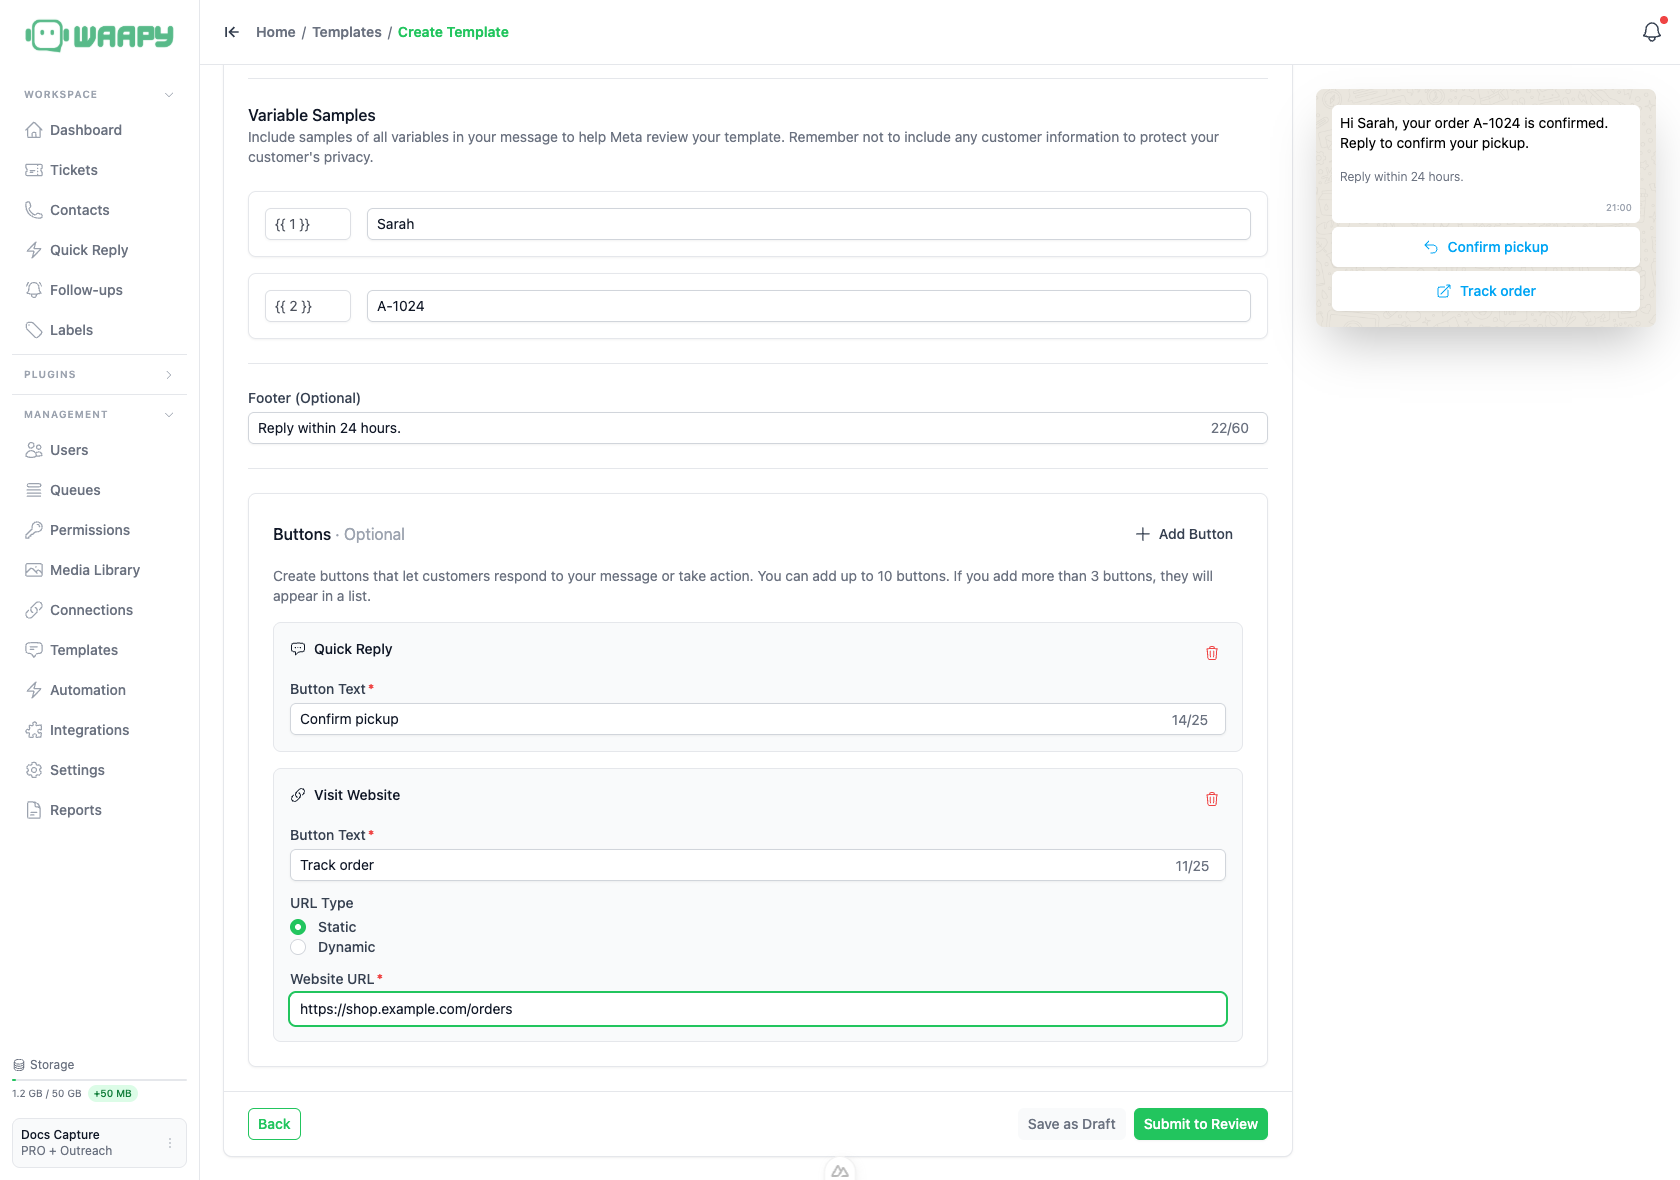Click the +50 MB storage badge

pyautogui.click(x=113, y=1094)
